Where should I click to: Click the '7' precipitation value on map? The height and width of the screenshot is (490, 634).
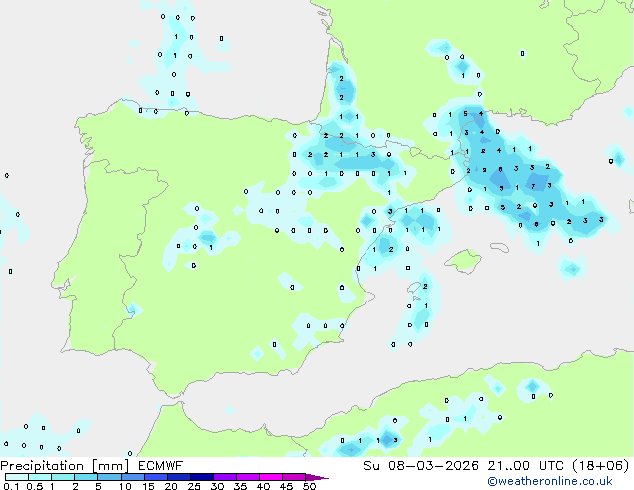coord(533,186)
